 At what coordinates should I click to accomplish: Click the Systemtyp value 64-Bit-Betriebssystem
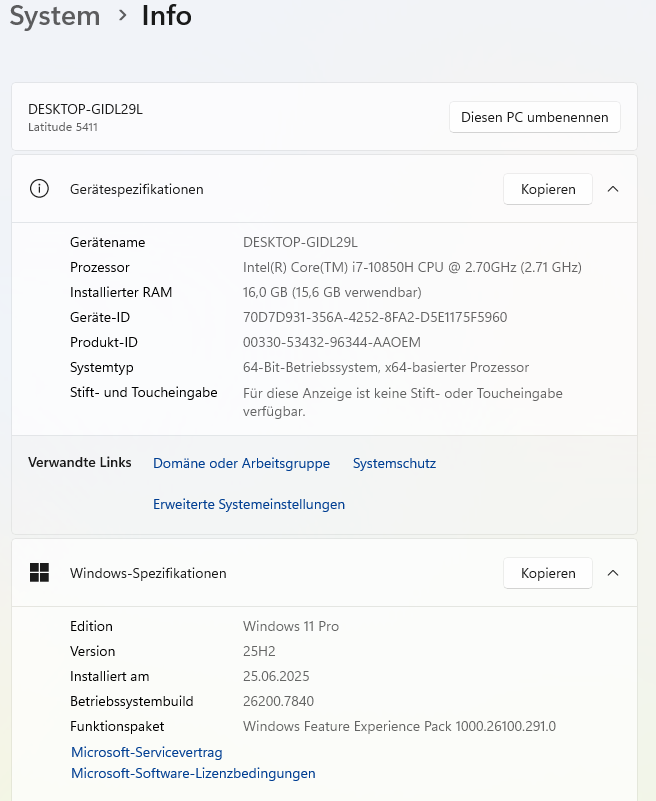click(386, 367)
